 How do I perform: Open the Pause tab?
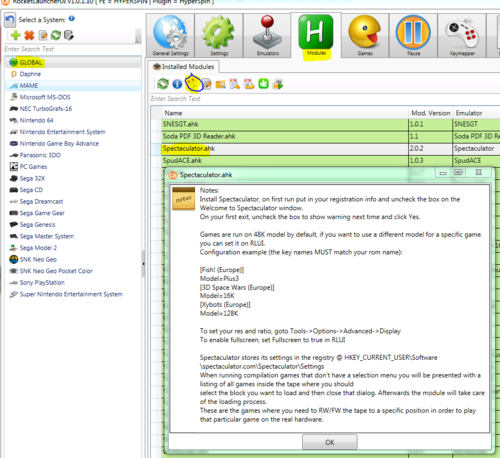(x=413, y=36)
